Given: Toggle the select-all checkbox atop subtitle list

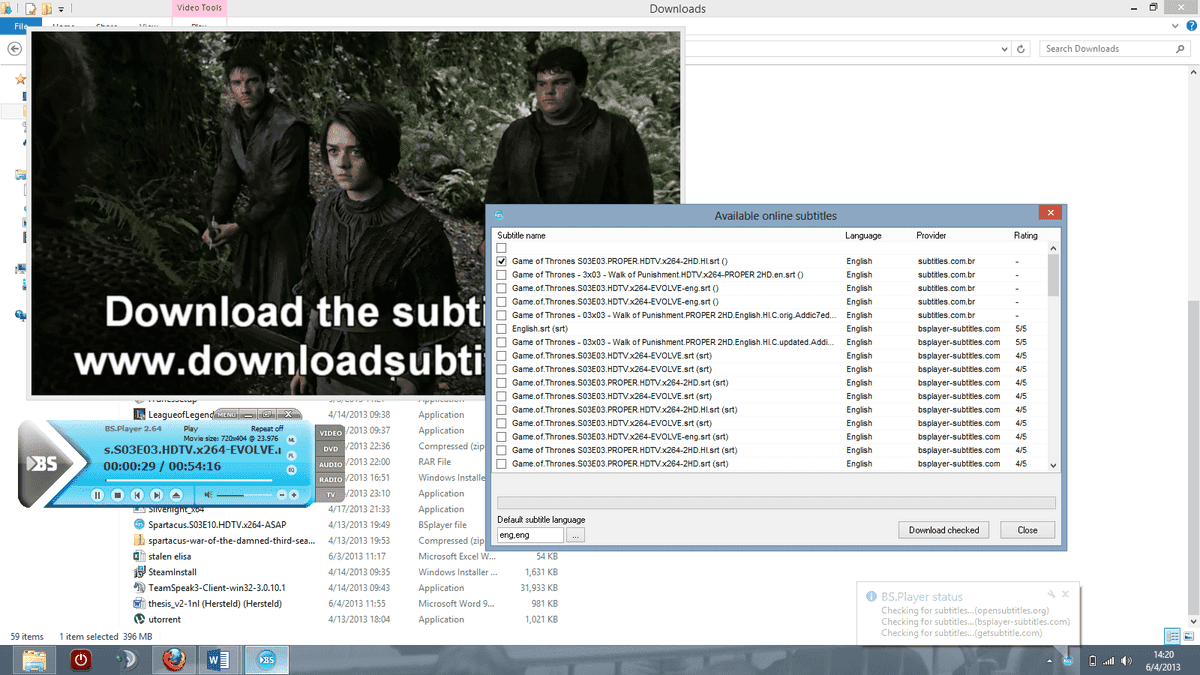Looking at the screenshot, I should point(502,248).
